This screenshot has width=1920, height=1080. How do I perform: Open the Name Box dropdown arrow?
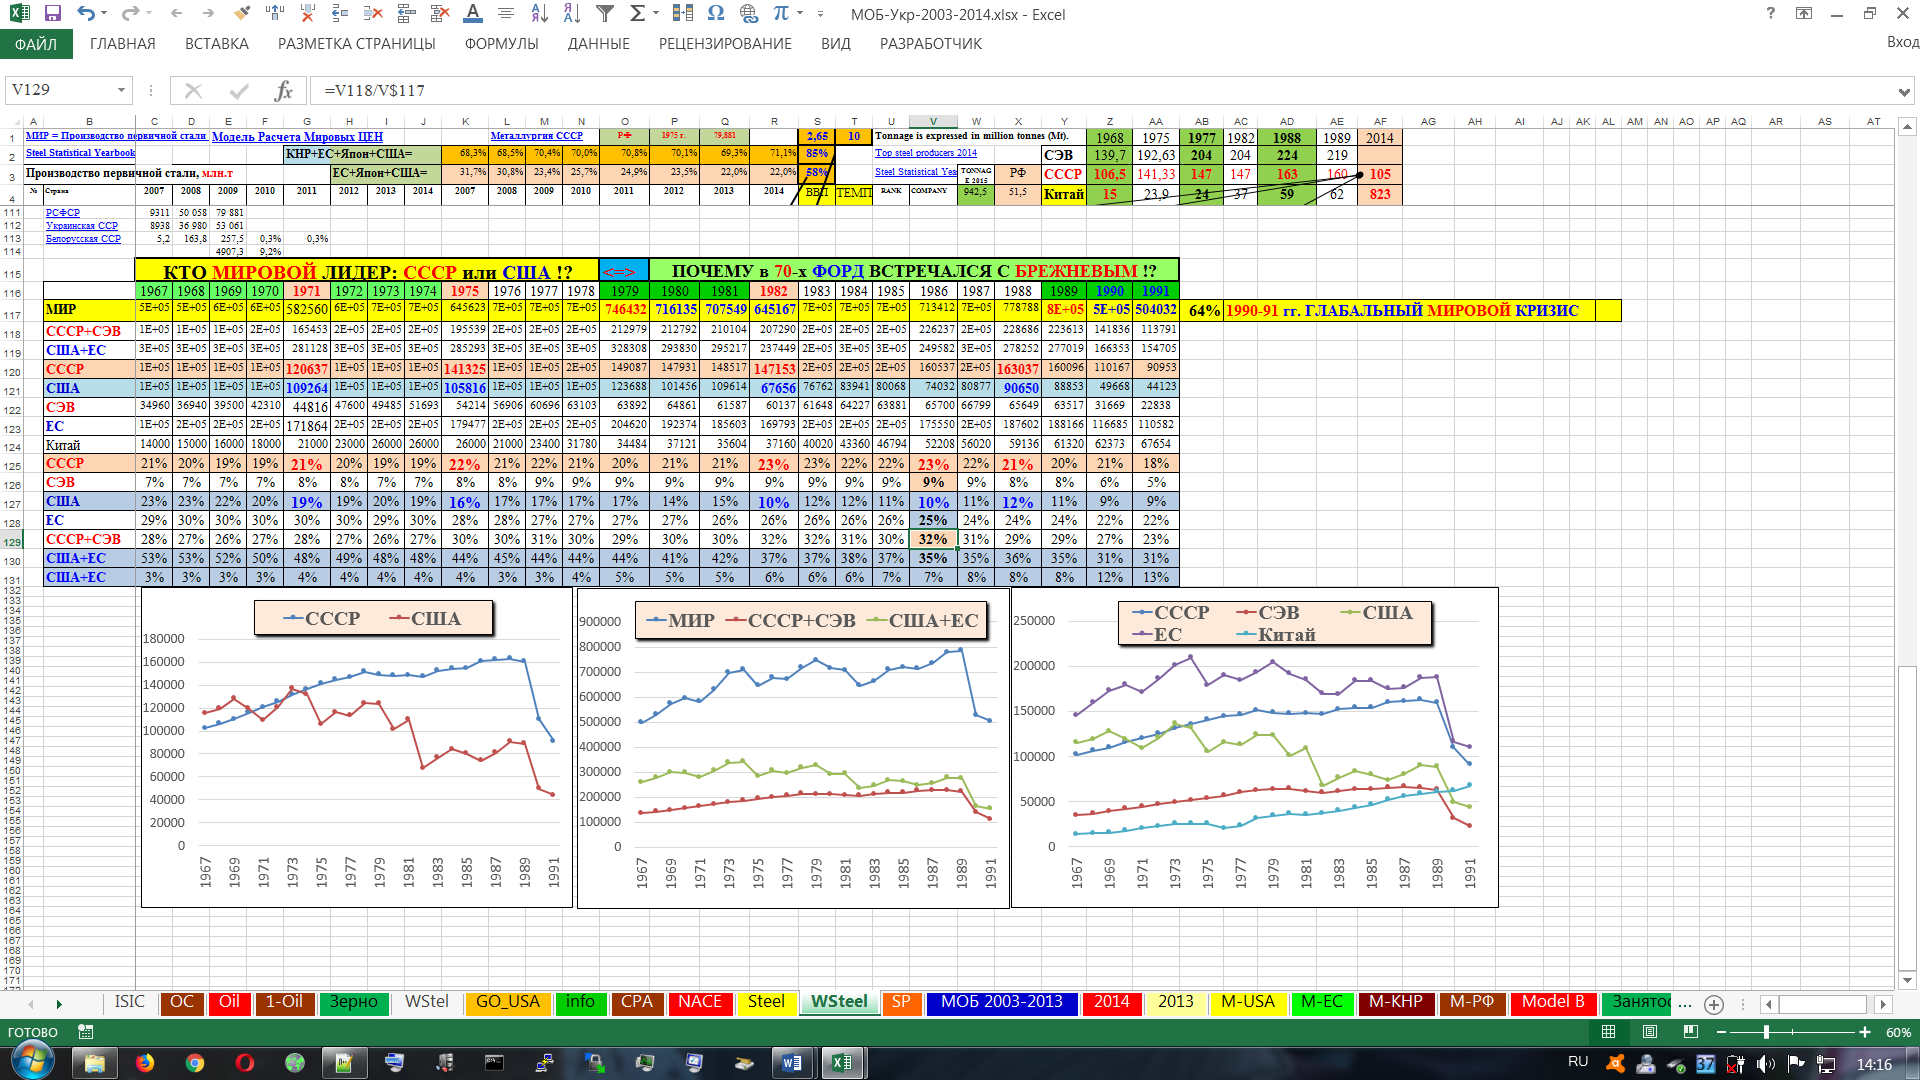pos(121,91)
